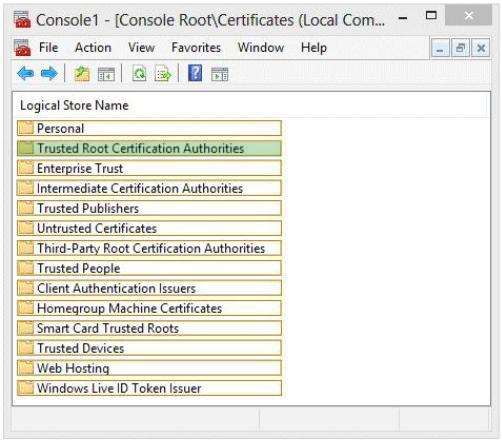This screenshot has height=442, width=502.
Task: Open the Favorites menu
Action: point(196,48)
